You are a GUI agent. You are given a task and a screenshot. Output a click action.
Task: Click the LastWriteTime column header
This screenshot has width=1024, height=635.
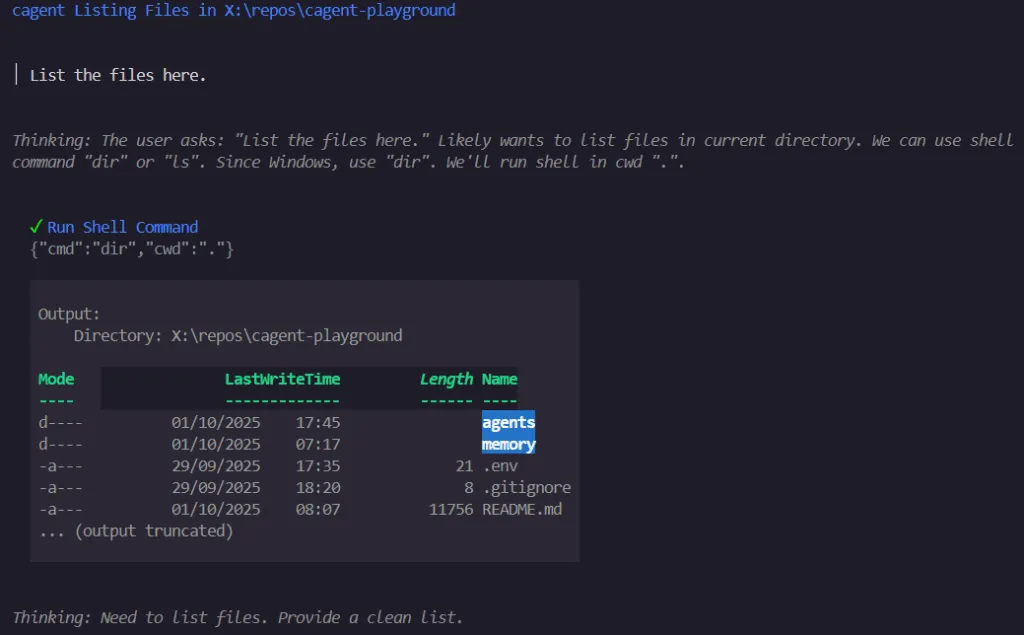click(x=282, y=379)
